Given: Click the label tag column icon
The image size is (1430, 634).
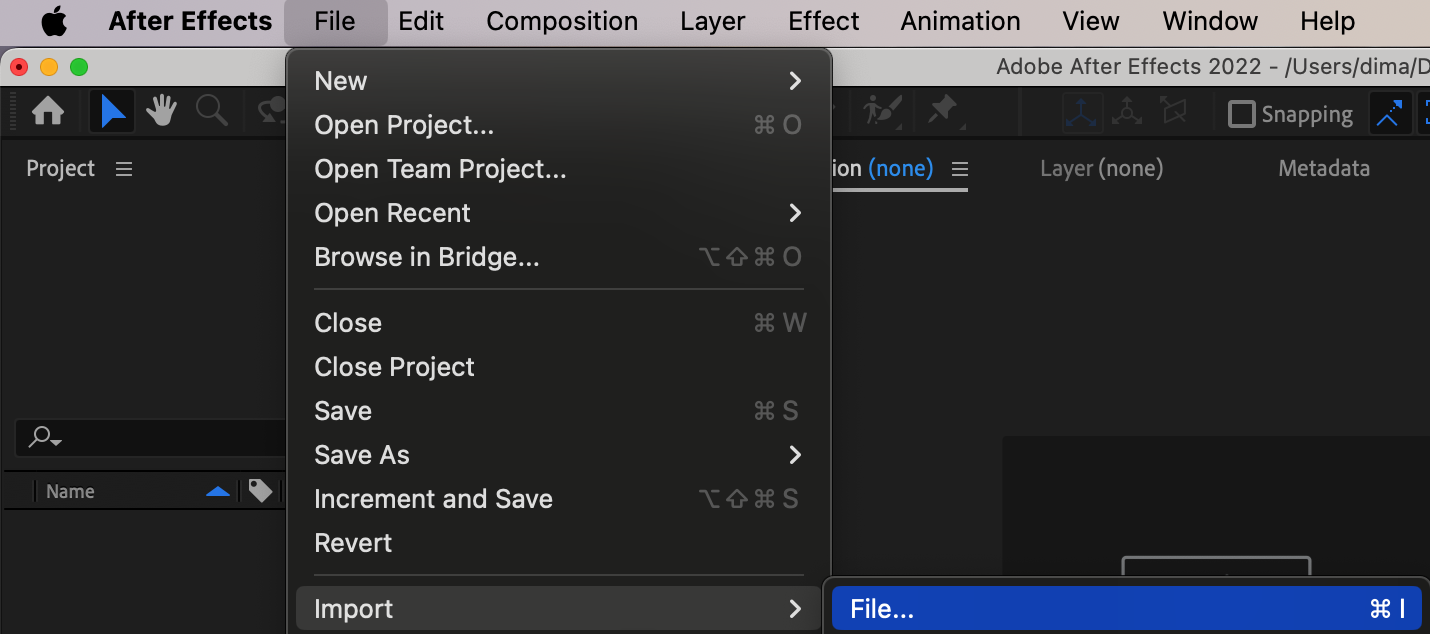Looking at the screenshot, I should [x=260, y=491].
